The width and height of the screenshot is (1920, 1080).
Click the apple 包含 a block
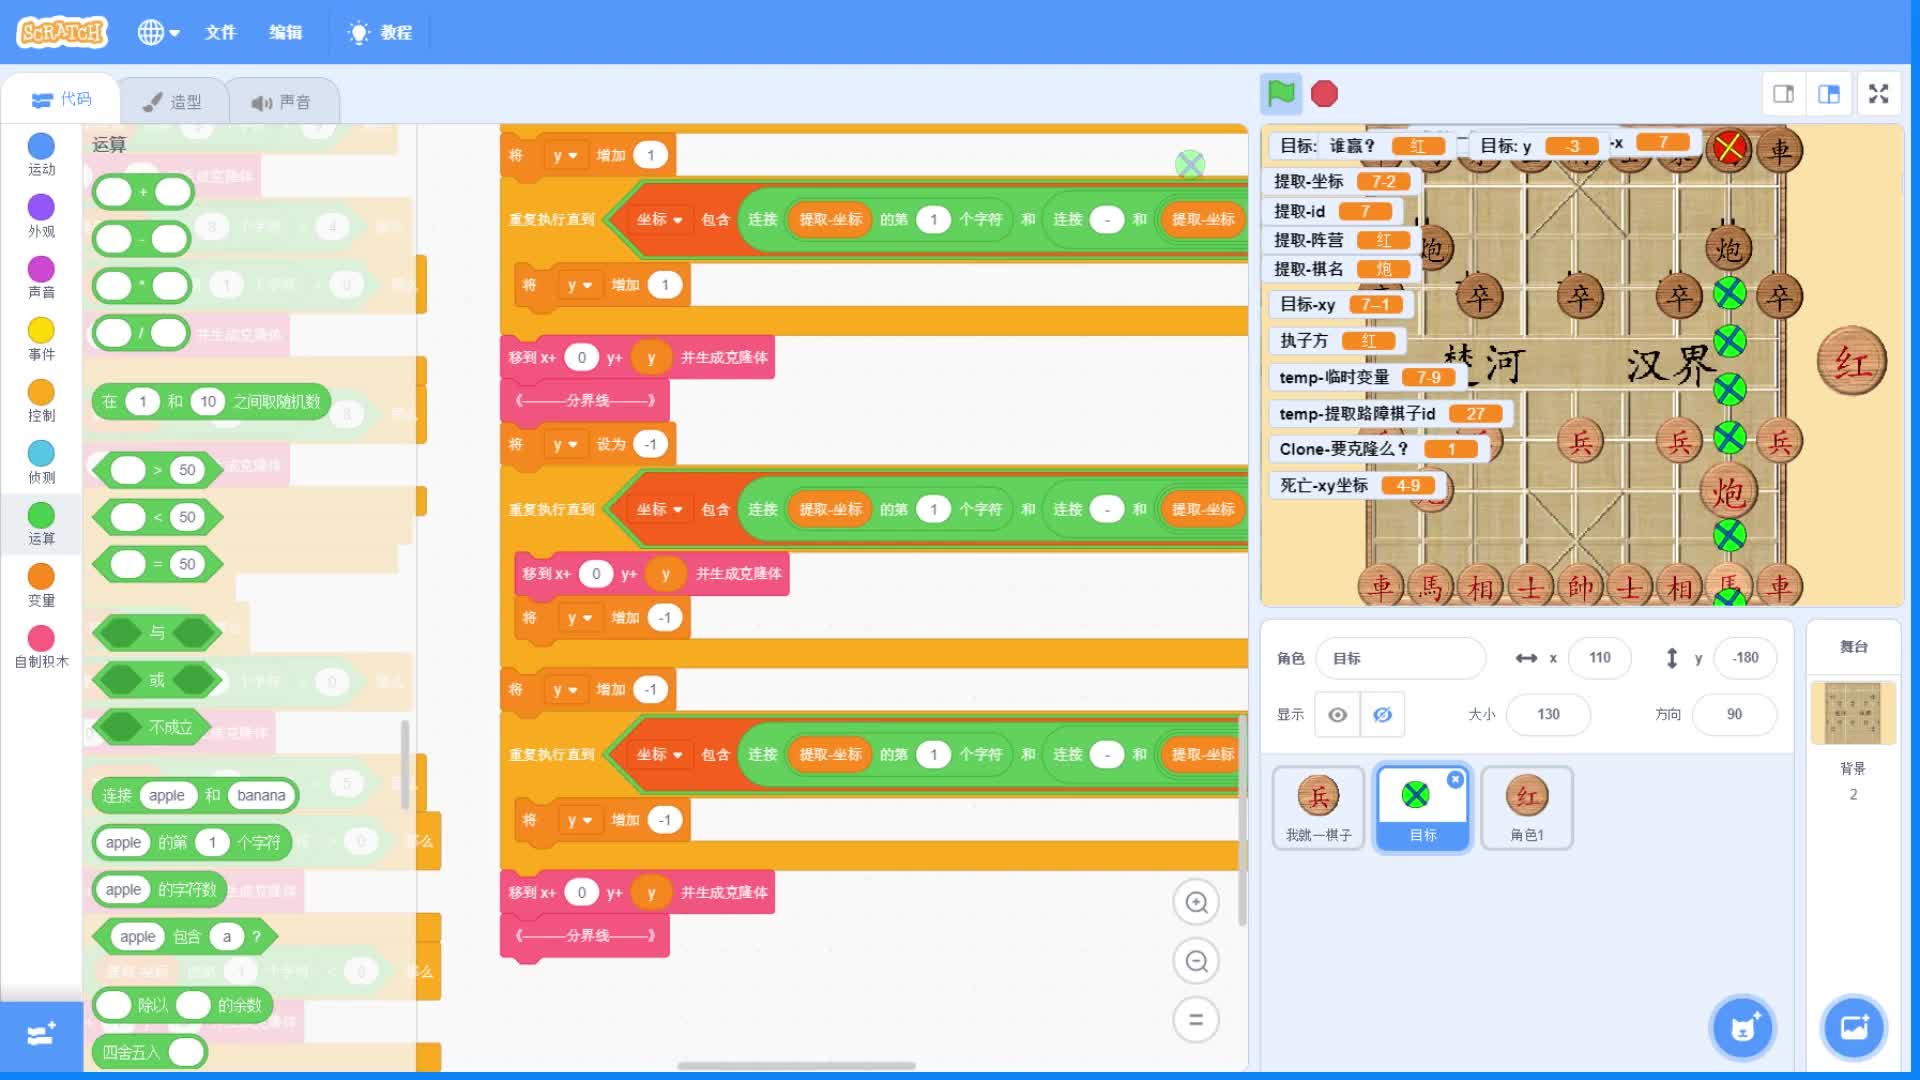(184, 936)
